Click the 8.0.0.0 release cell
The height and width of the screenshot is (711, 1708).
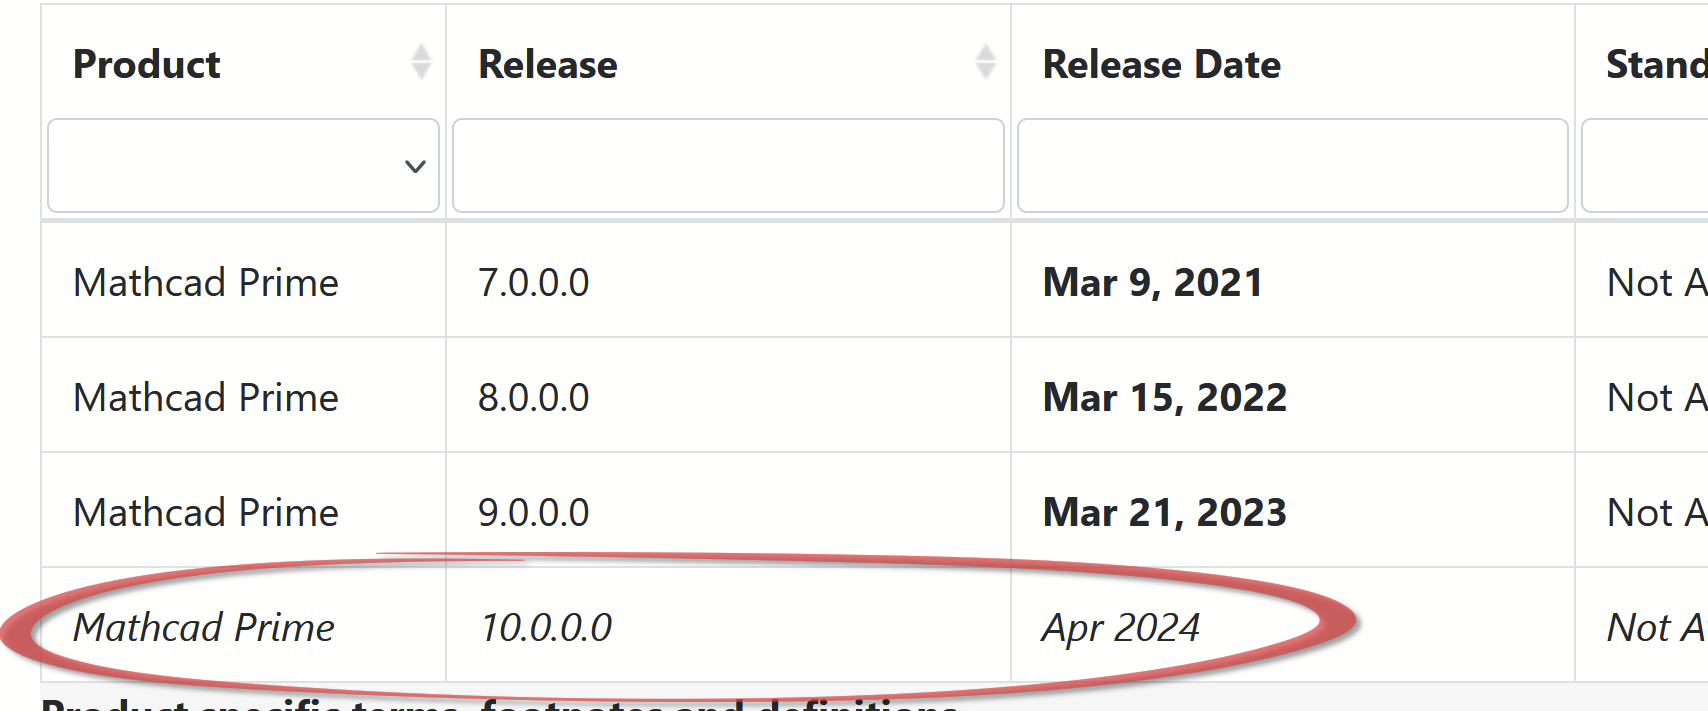(x=534, y=398)
